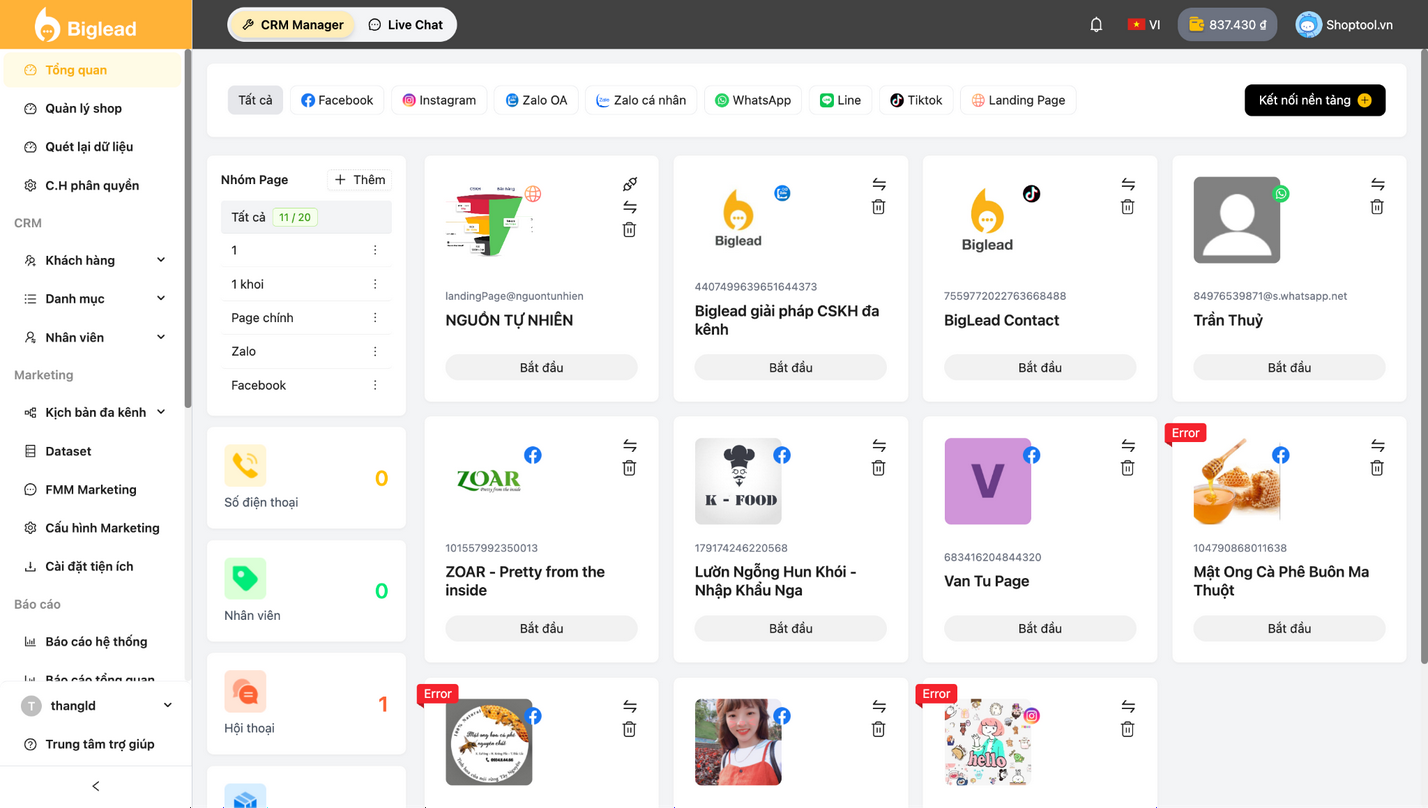Viewport: 1428px width, 808px height.
Task: Click the plug icon on NGUỒN TỰ NHIÊN card
Action: pyautogui.click(x=629, y=184)
